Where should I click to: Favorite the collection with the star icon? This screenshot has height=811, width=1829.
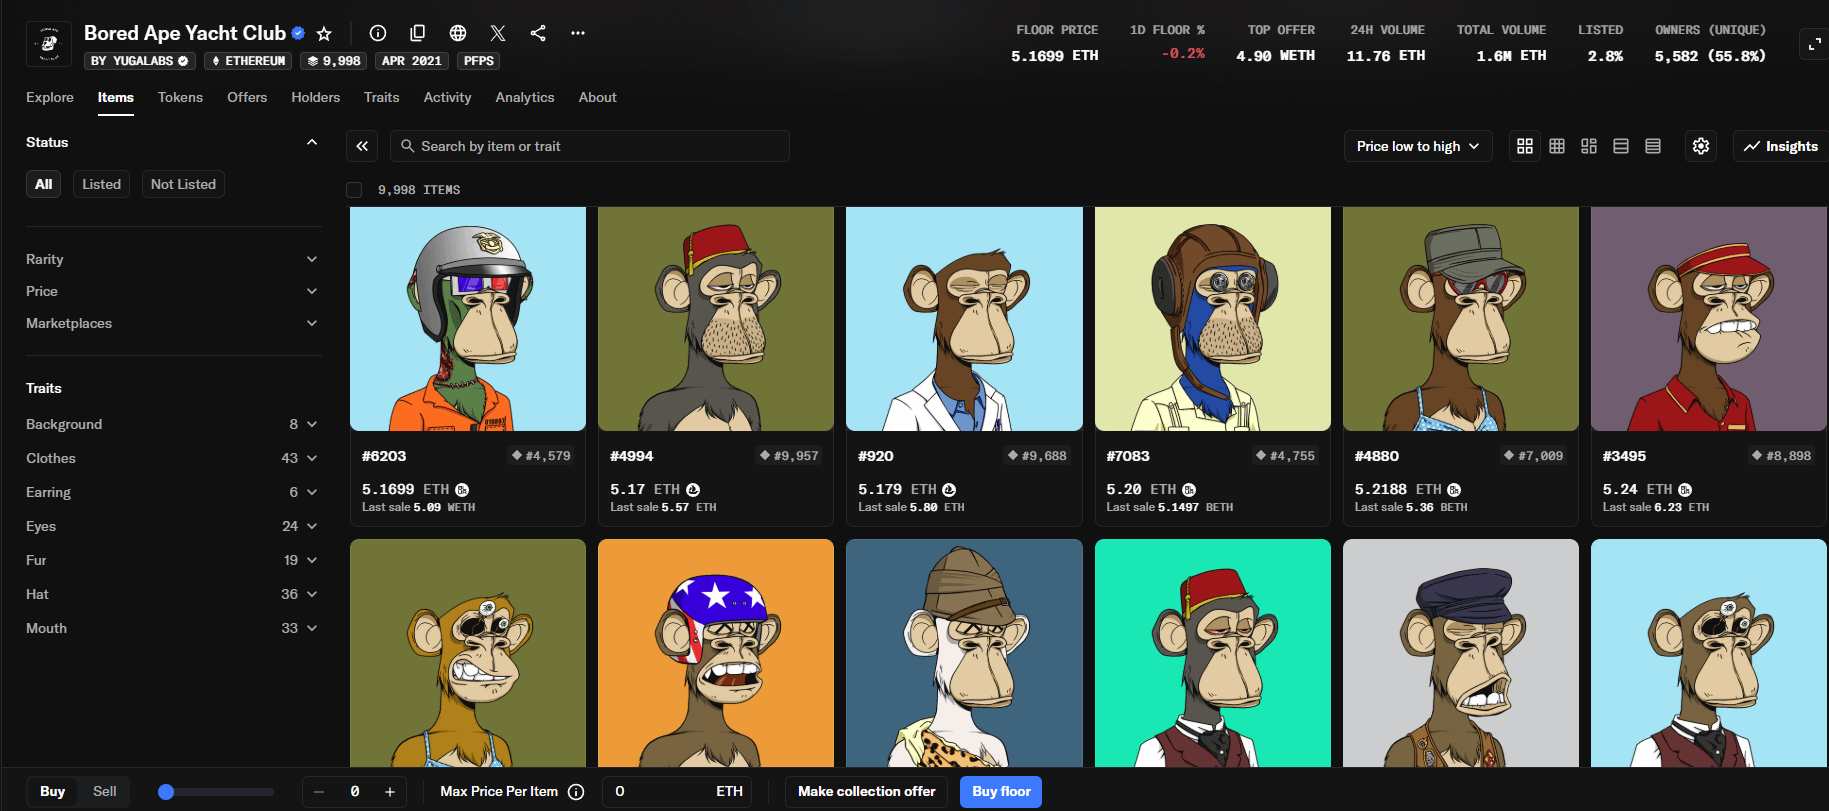coord(324,33)
